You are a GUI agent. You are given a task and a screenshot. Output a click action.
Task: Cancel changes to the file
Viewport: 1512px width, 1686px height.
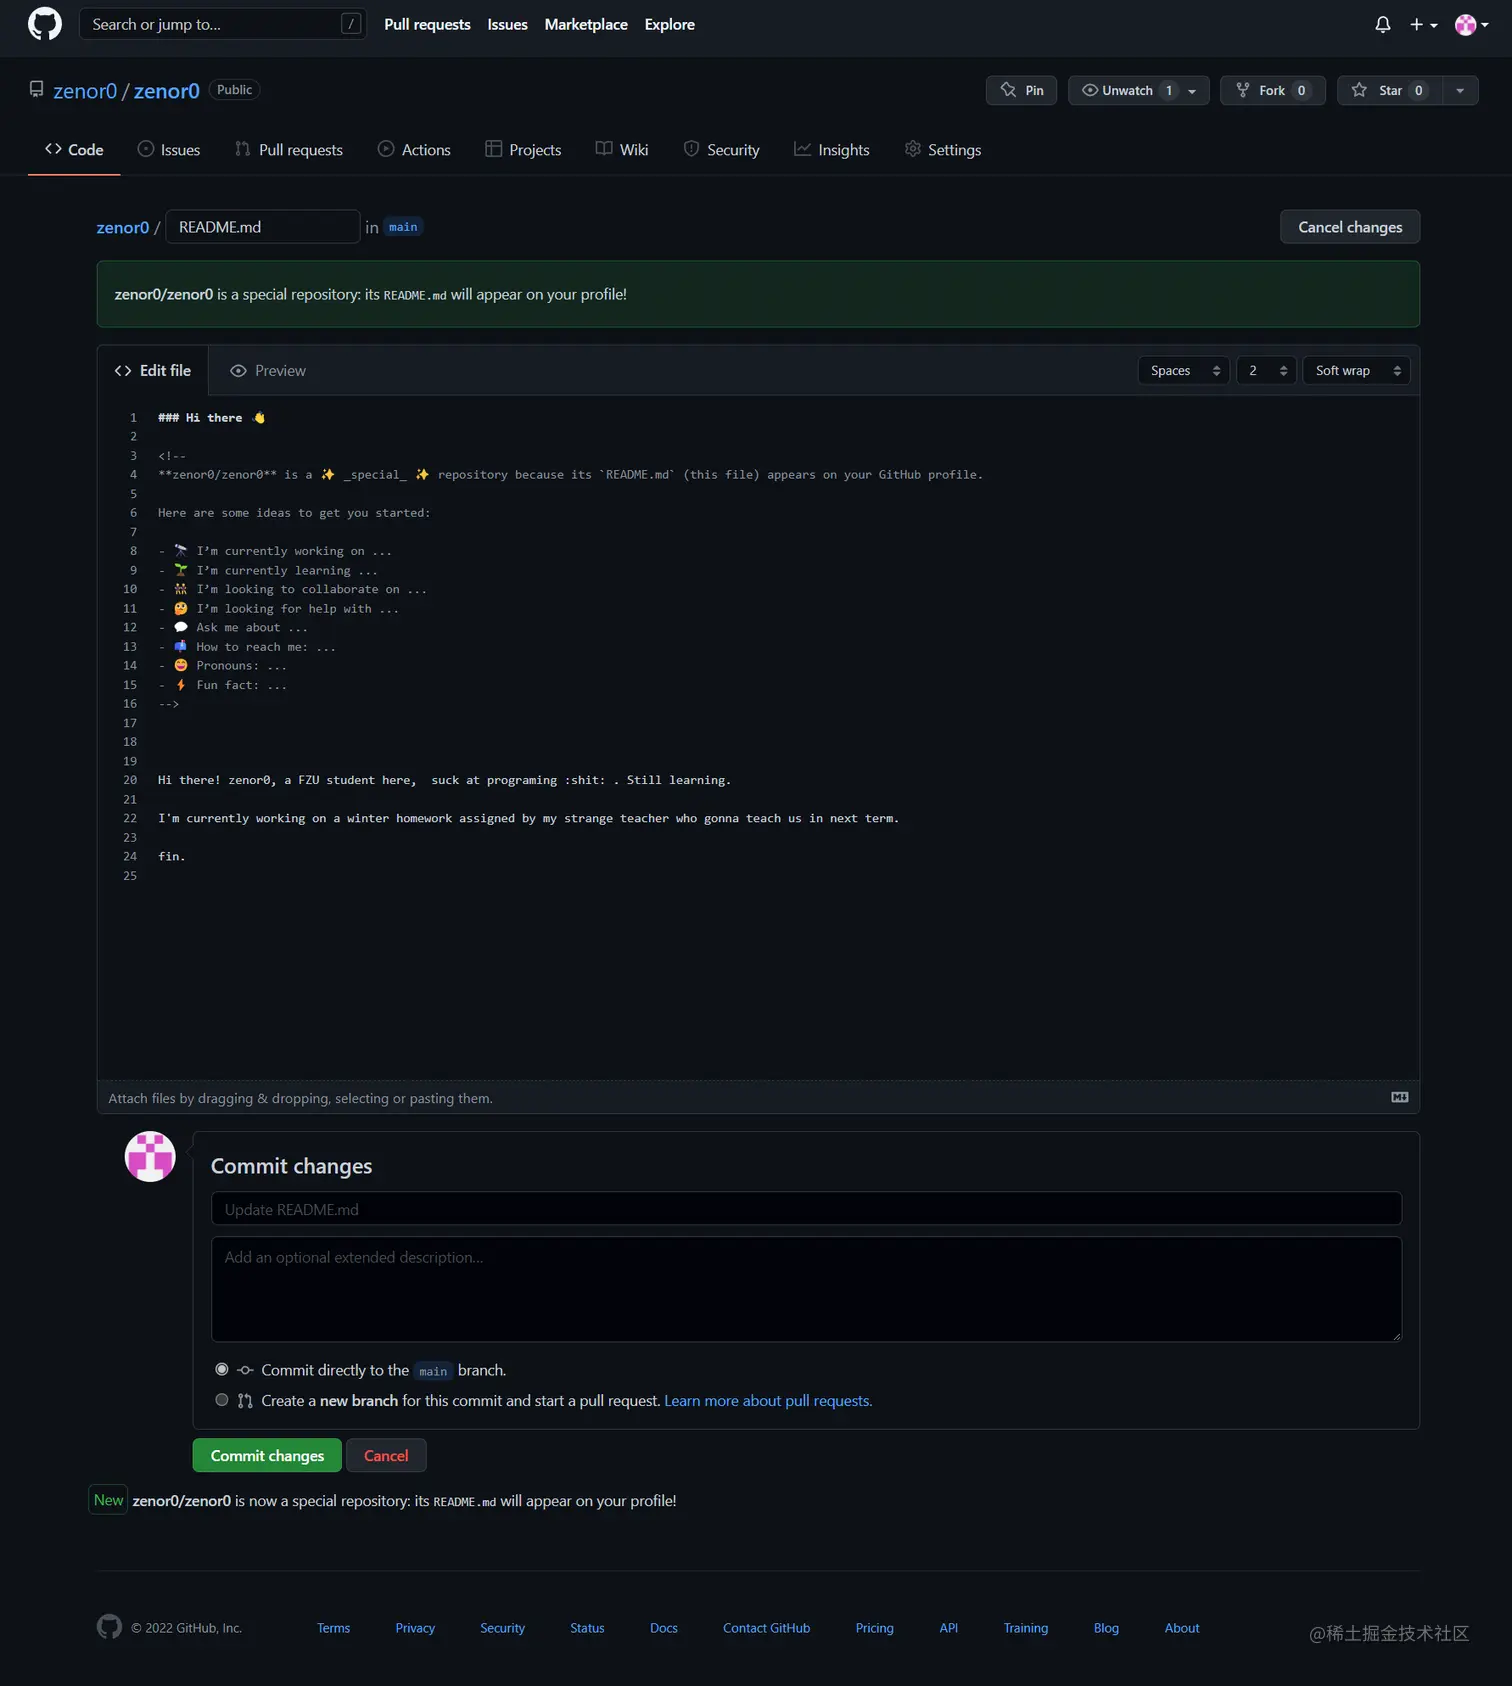pyautogui.click(x=1350, y=227)
